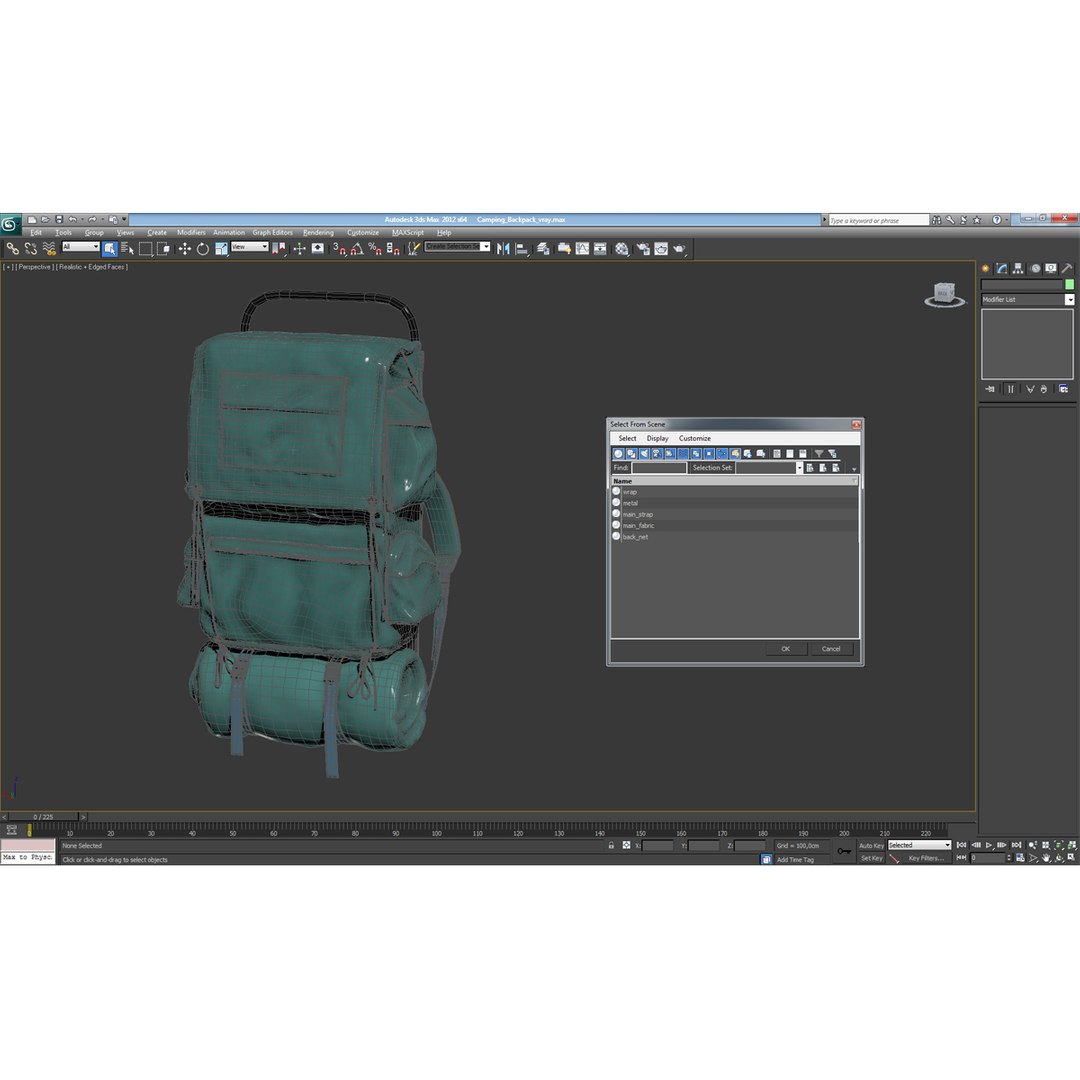Select the Select and Move tool
1080x1080 pixels.
(x=185, y=249)
